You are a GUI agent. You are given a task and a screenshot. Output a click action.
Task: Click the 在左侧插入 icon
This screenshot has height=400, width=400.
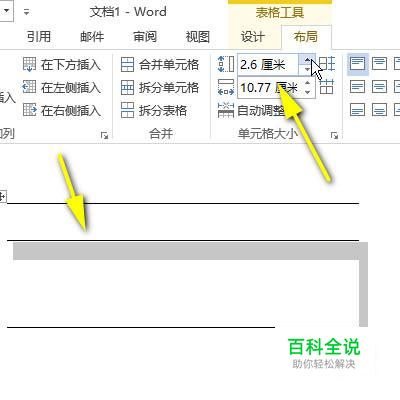click(x=29, y=88)
